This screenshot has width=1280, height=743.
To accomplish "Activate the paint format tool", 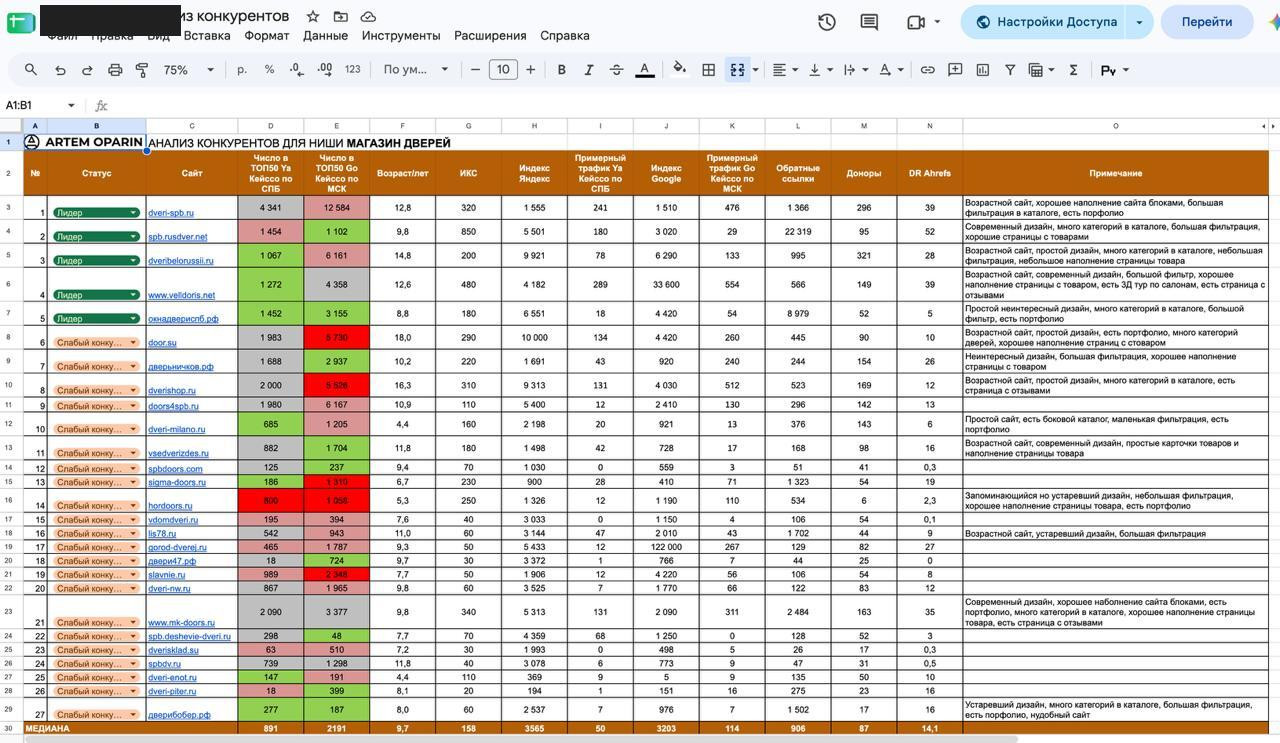I will (x=142, y=70).
